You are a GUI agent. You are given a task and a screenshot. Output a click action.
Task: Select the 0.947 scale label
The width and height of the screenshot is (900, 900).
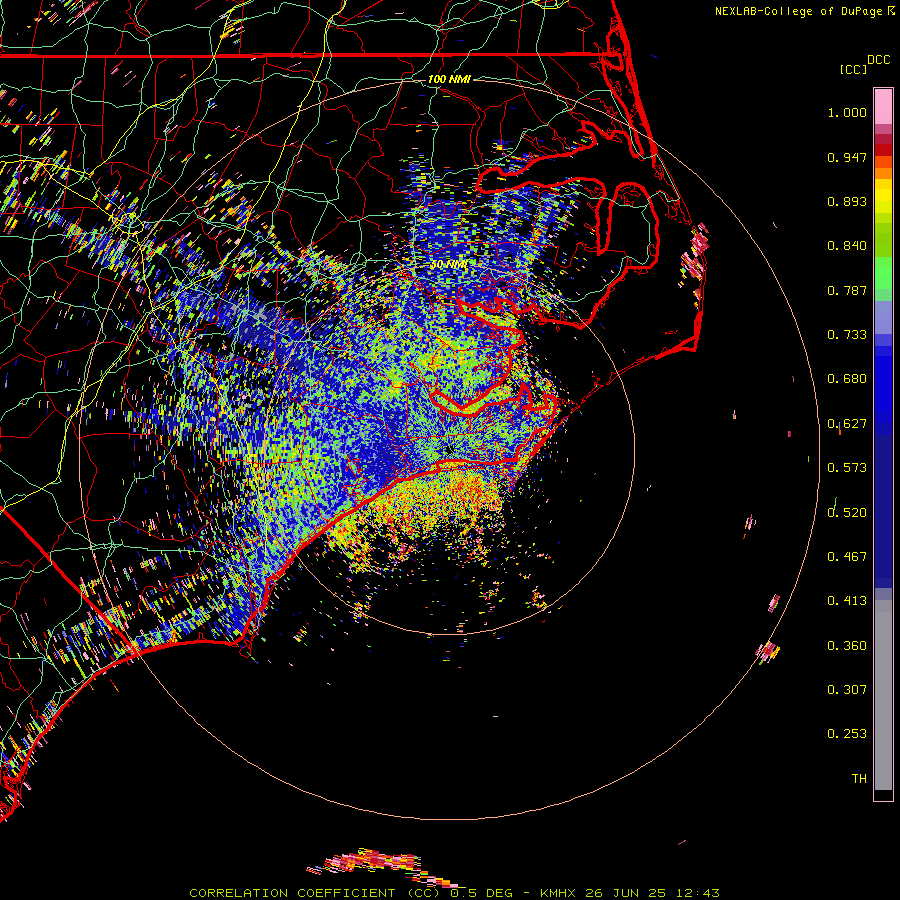847,157
